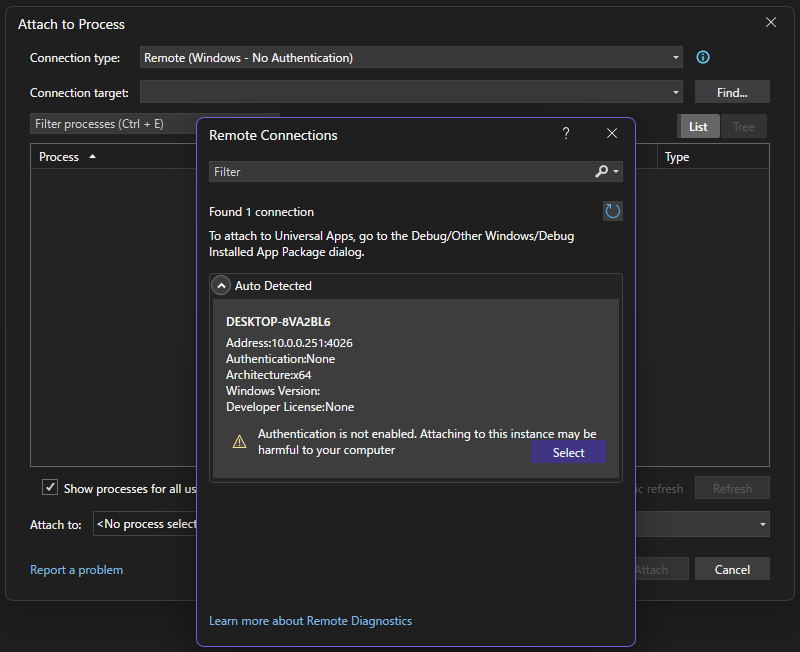
Task: Click the Find... button
Action: [732, 93]
